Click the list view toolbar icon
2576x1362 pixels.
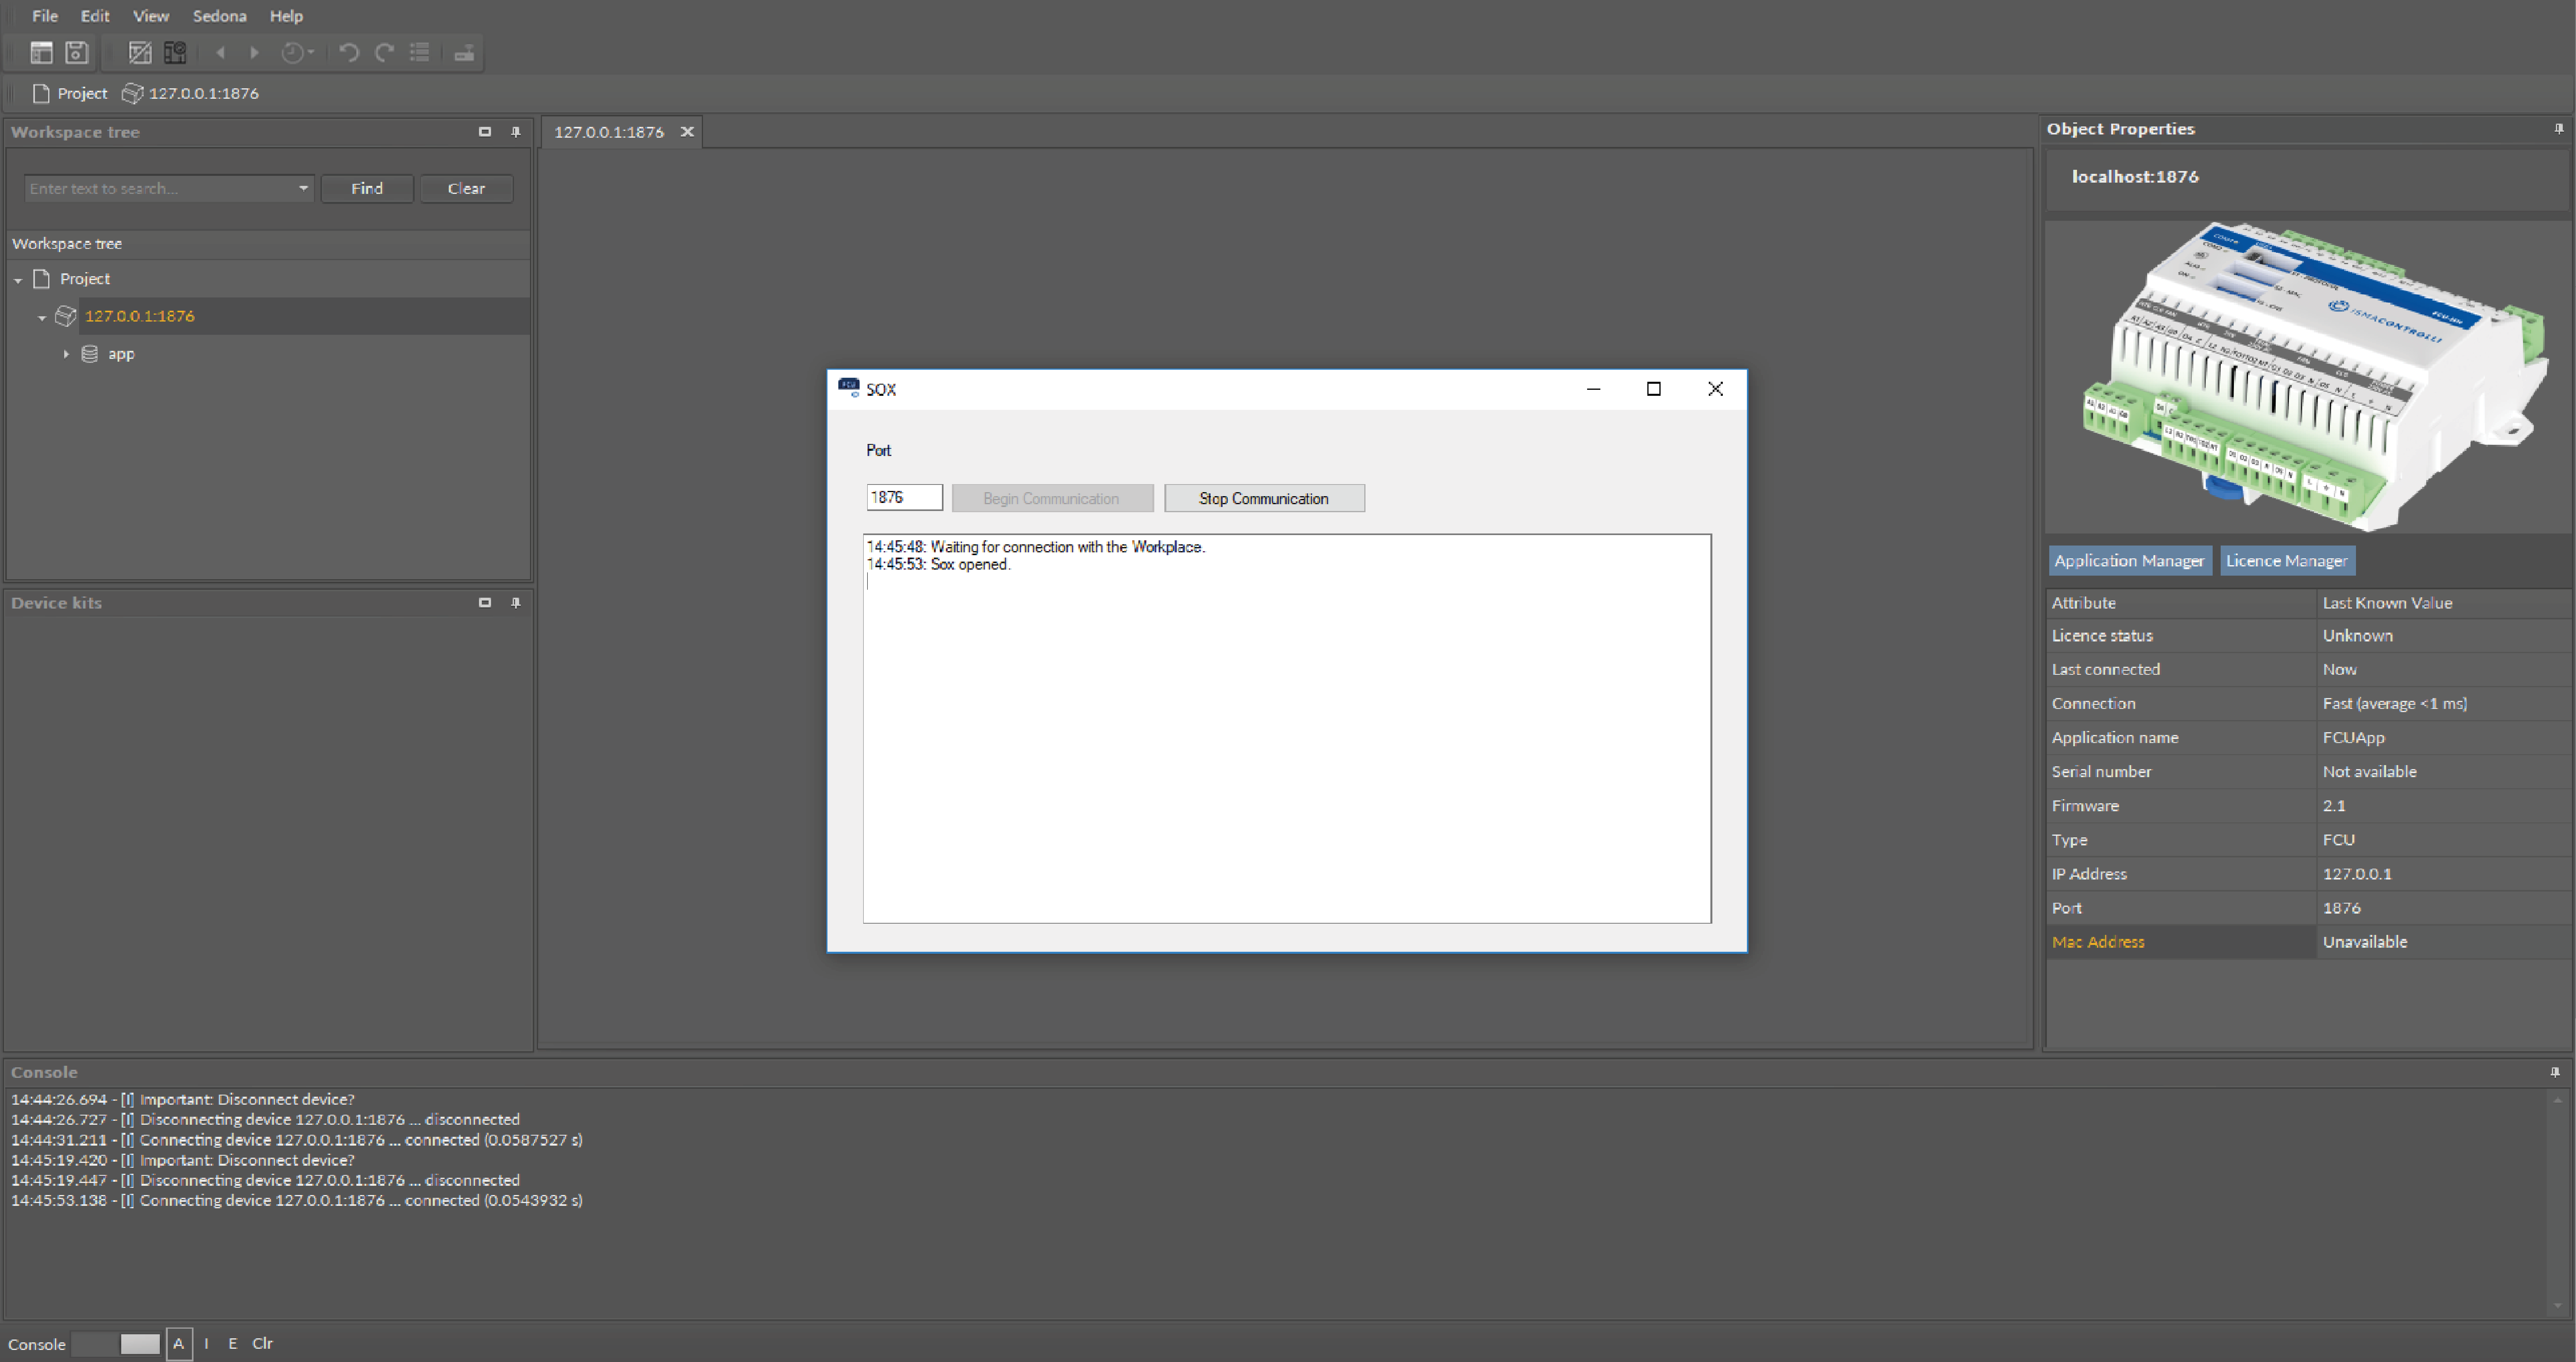pos(420,52)
